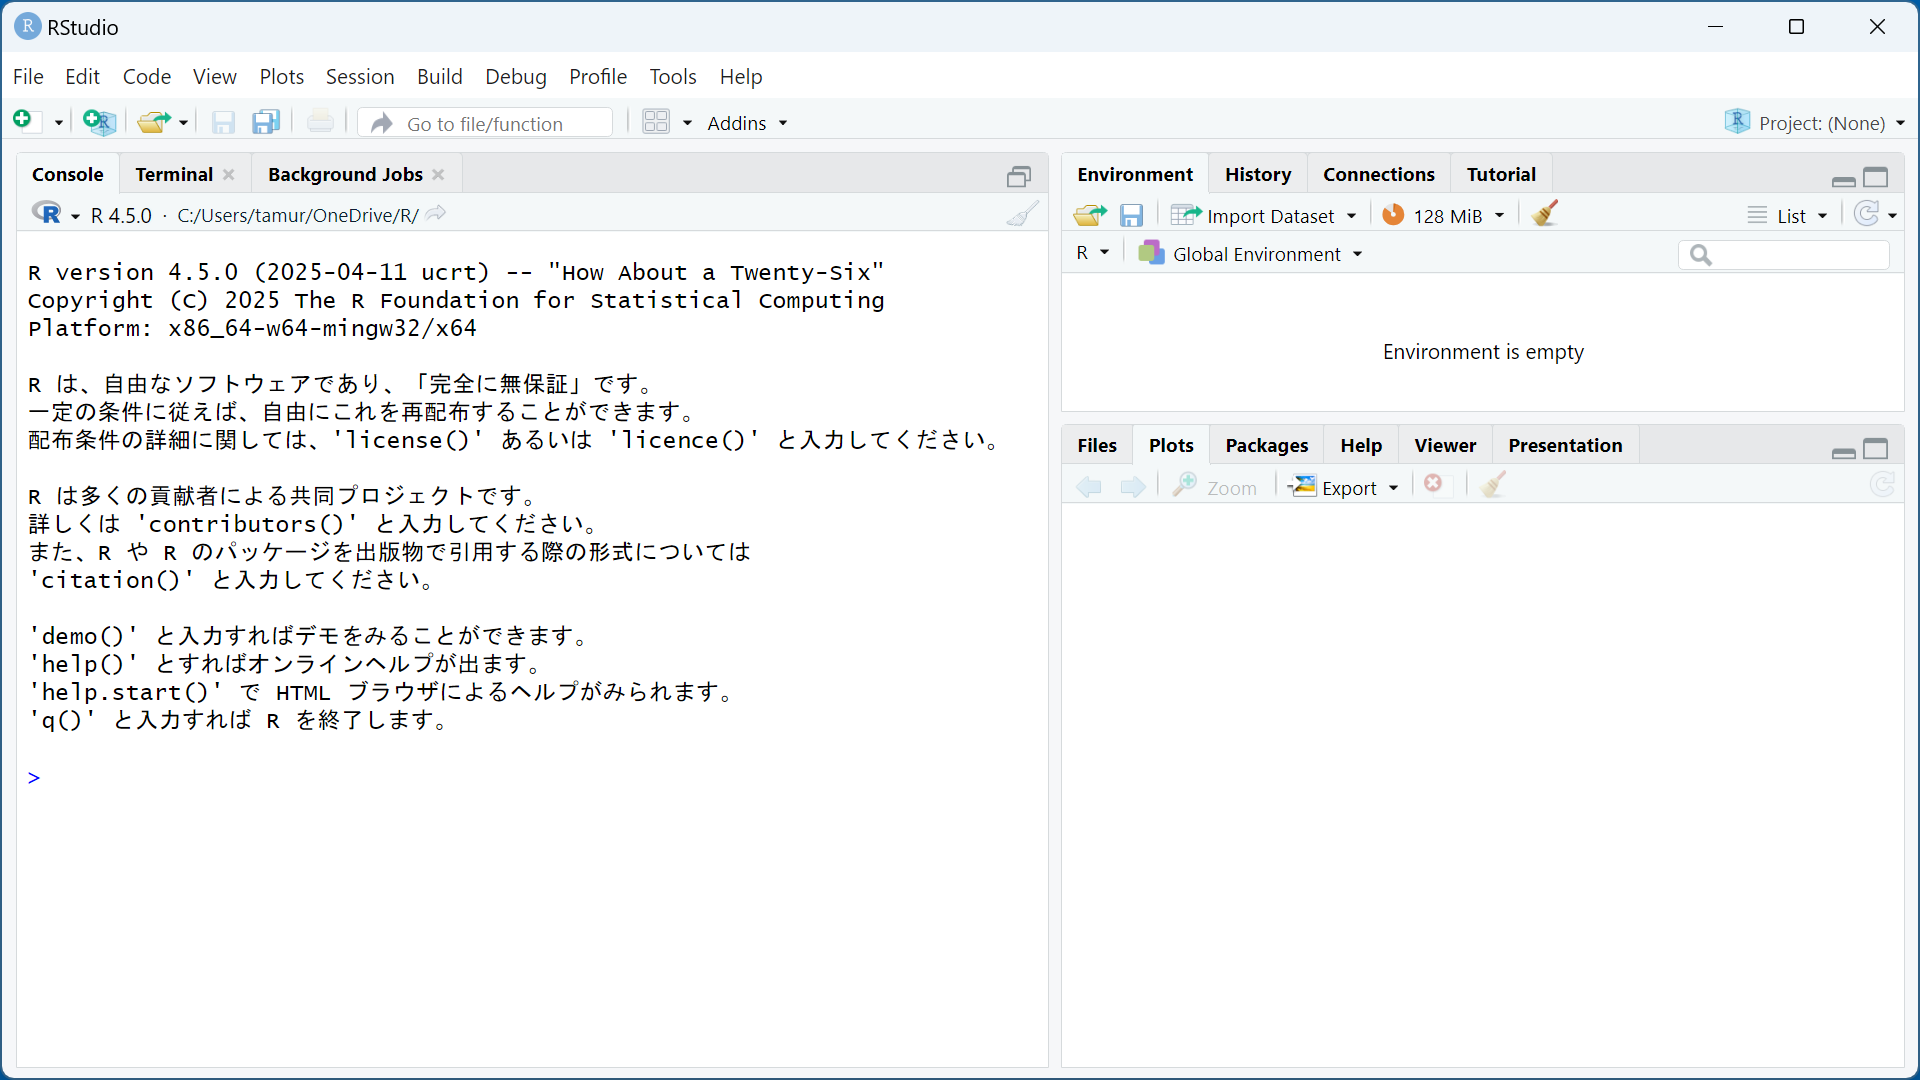Open the Import Dataset dropdown

point(1265,216)
